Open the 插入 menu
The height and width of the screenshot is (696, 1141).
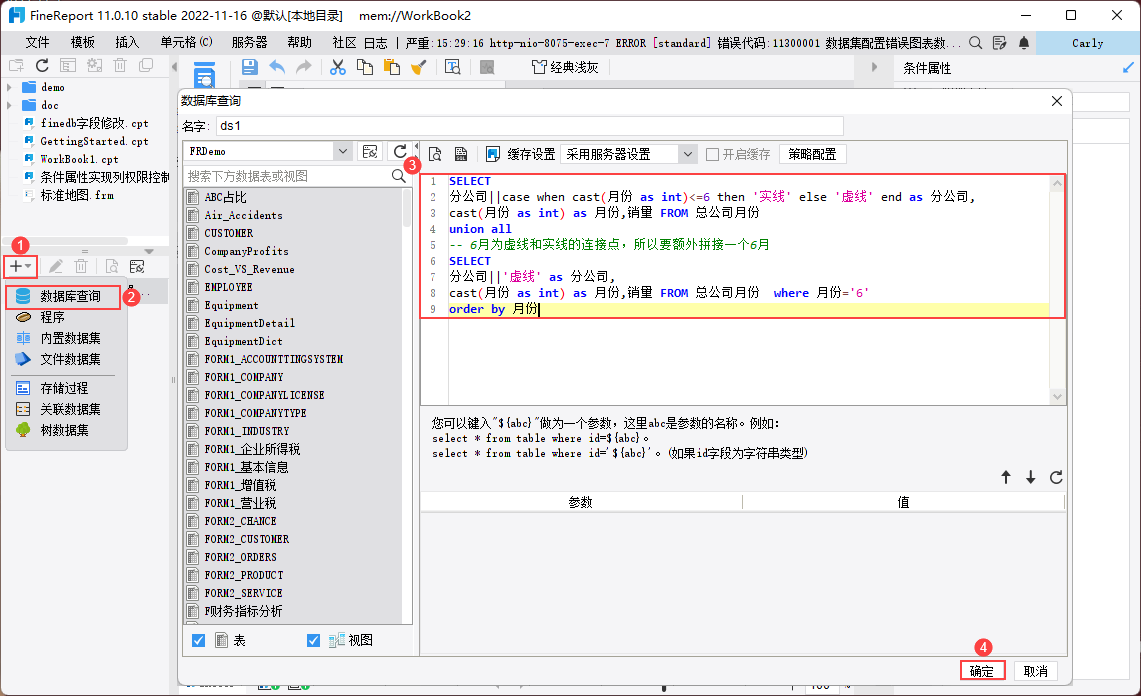tap(127, 43)
